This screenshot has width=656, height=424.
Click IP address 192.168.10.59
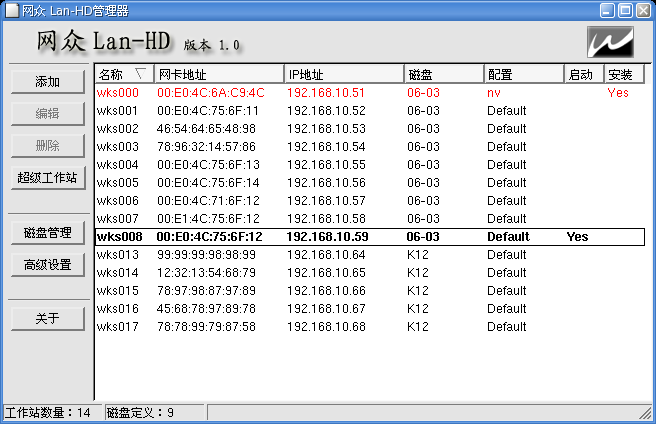(x=328, y=237)
